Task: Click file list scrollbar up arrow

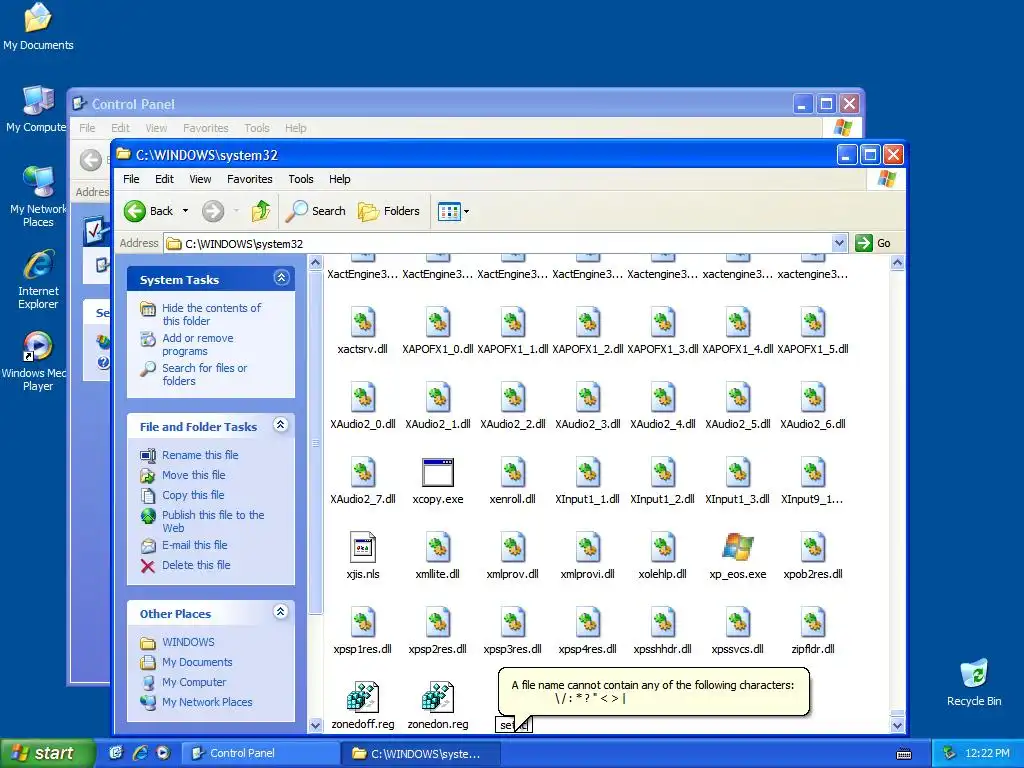Action: click(x=897, y=263)
